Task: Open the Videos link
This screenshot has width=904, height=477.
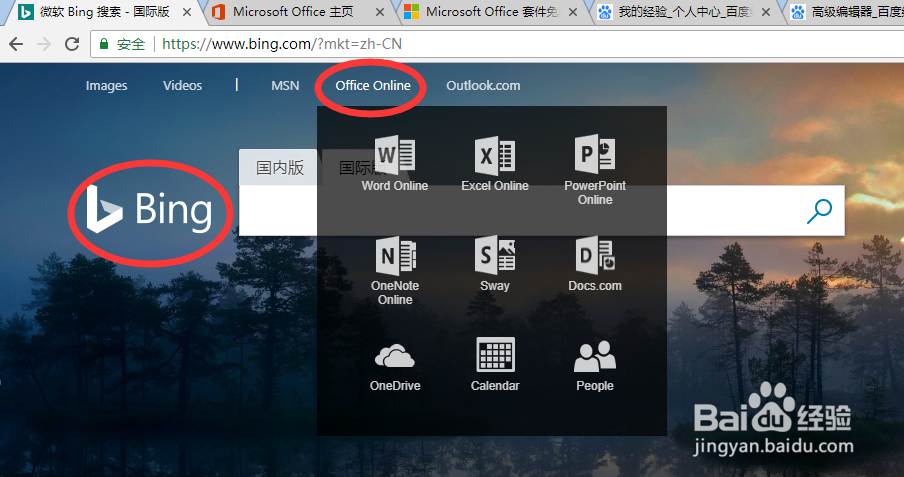Action: [x=182, y=85]
